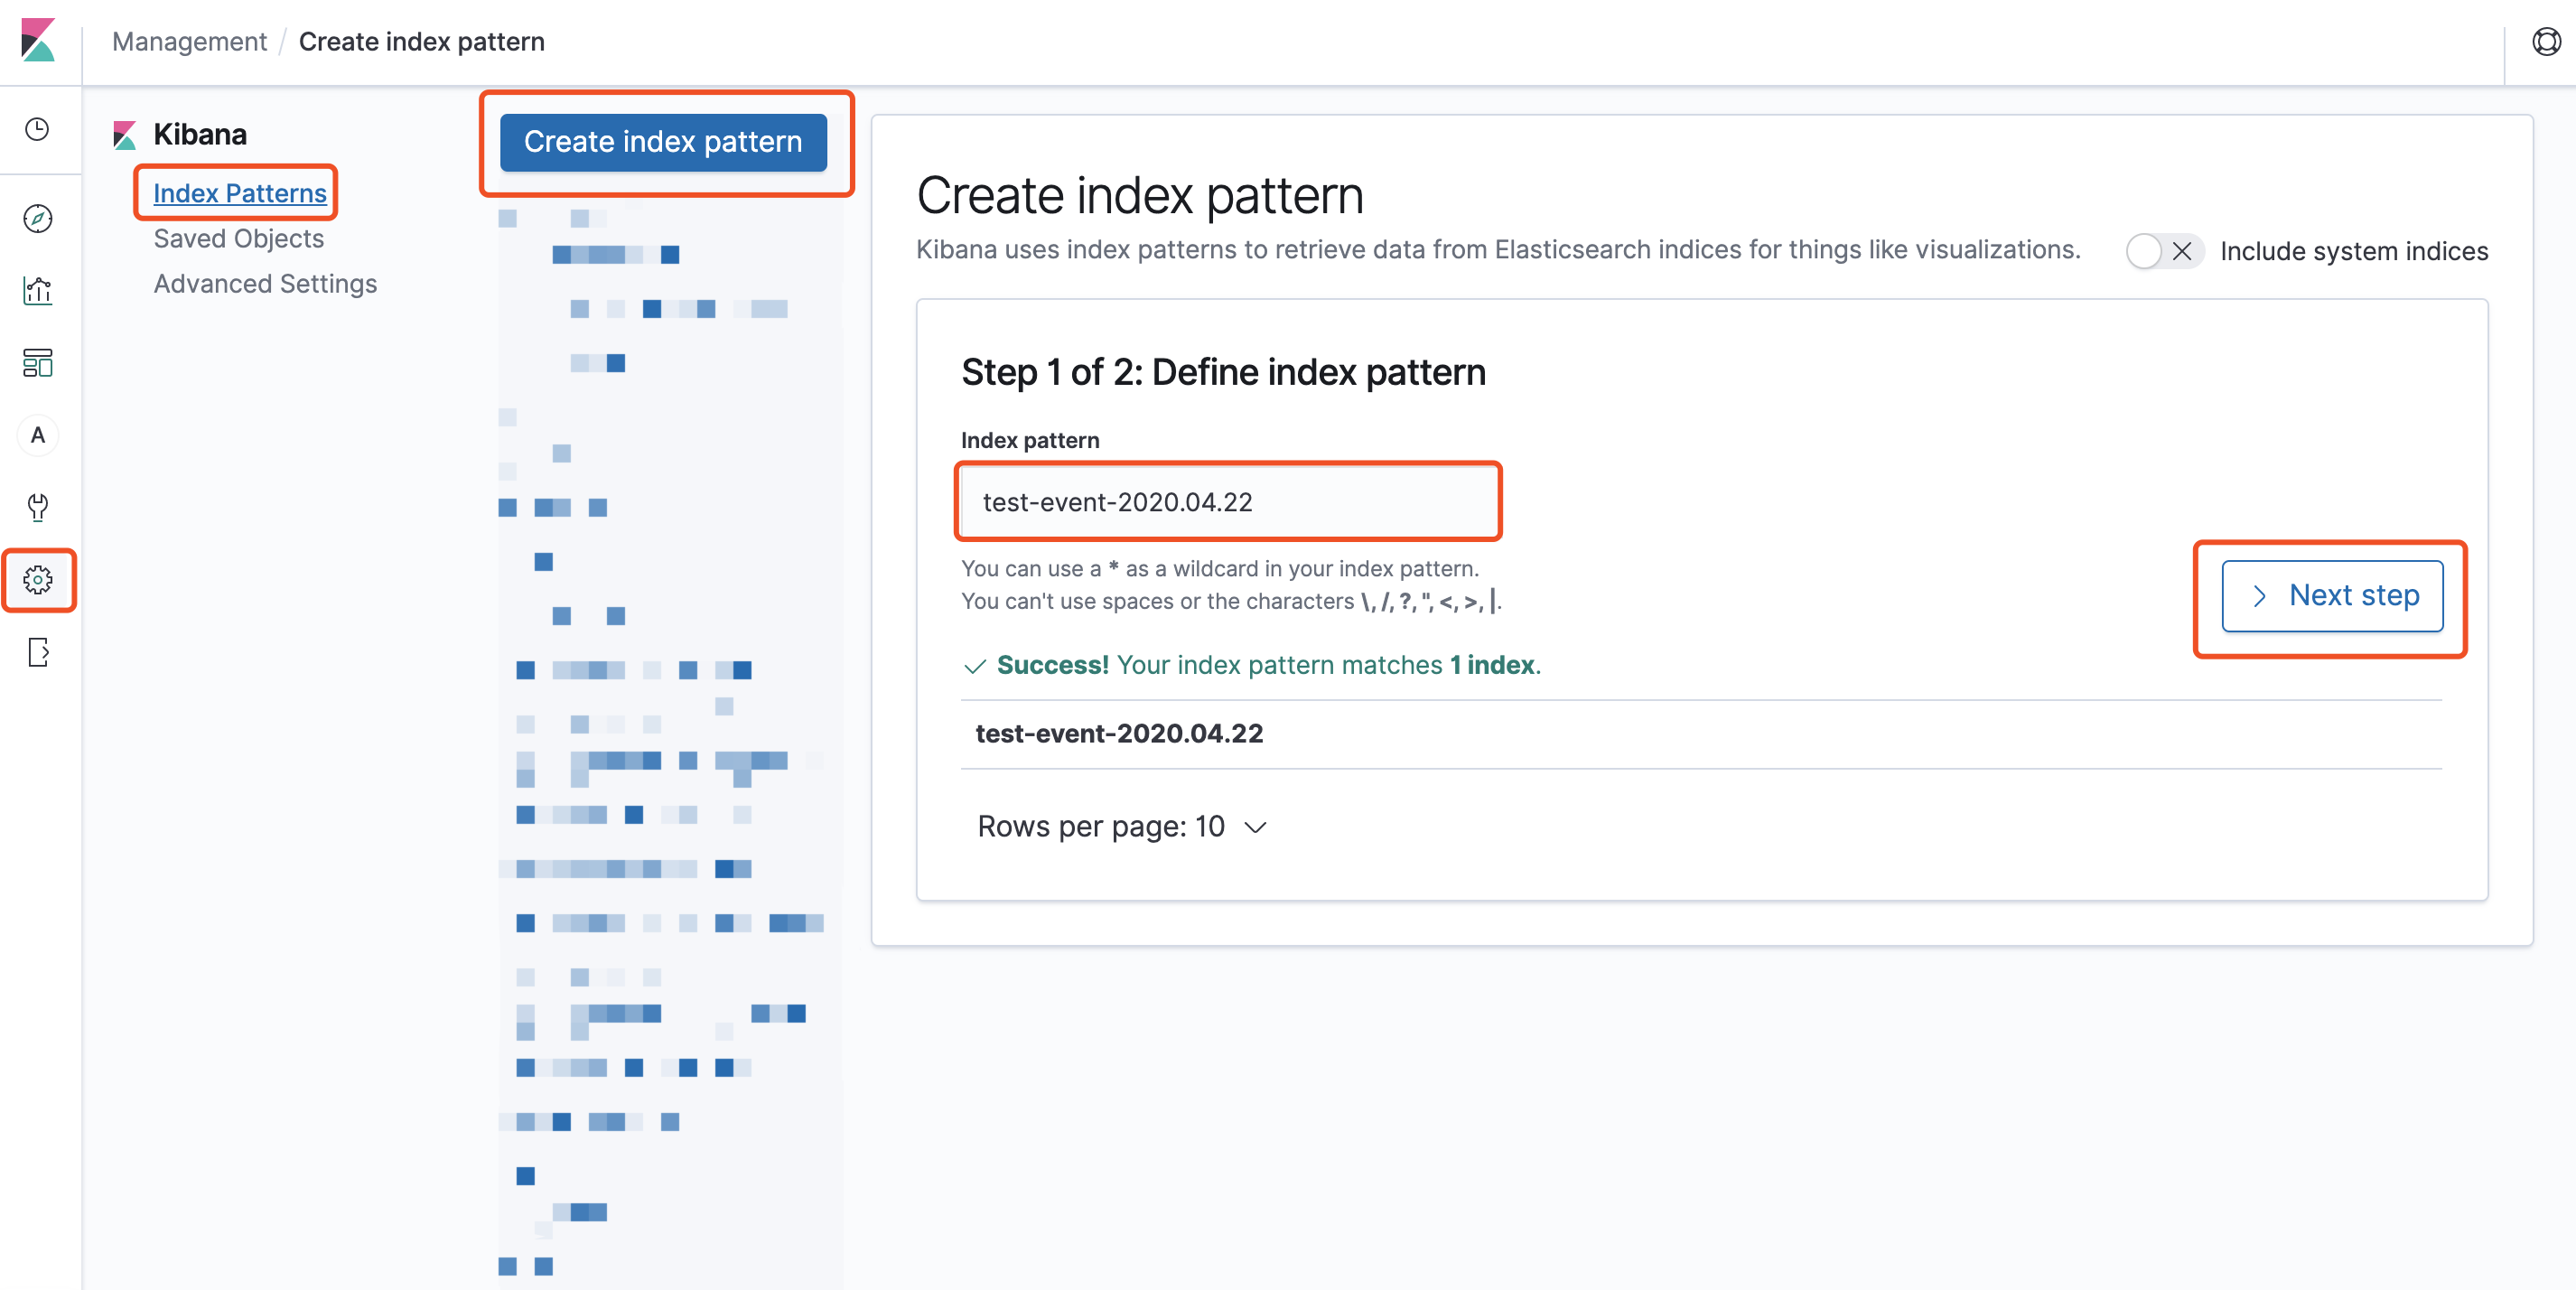This screenshot has height=1290, width=2576.
Task: Click the matched index test-event-2020.04.22 row
Action: pos(1701,734)
